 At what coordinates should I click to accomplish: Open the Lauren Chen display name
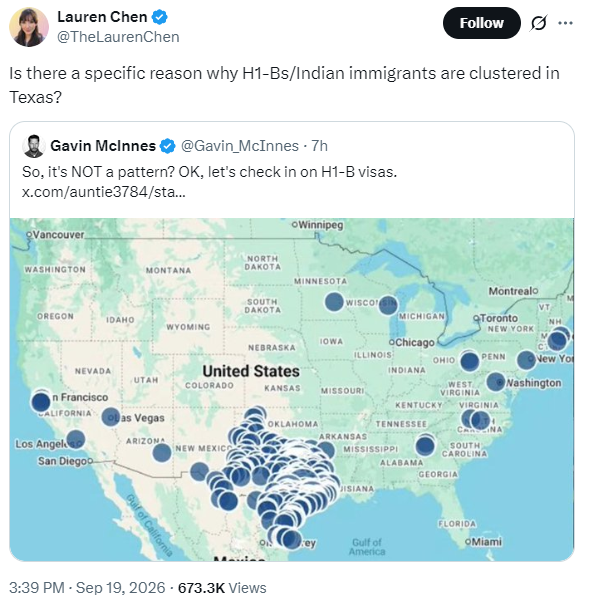click(x=102, y=17)
